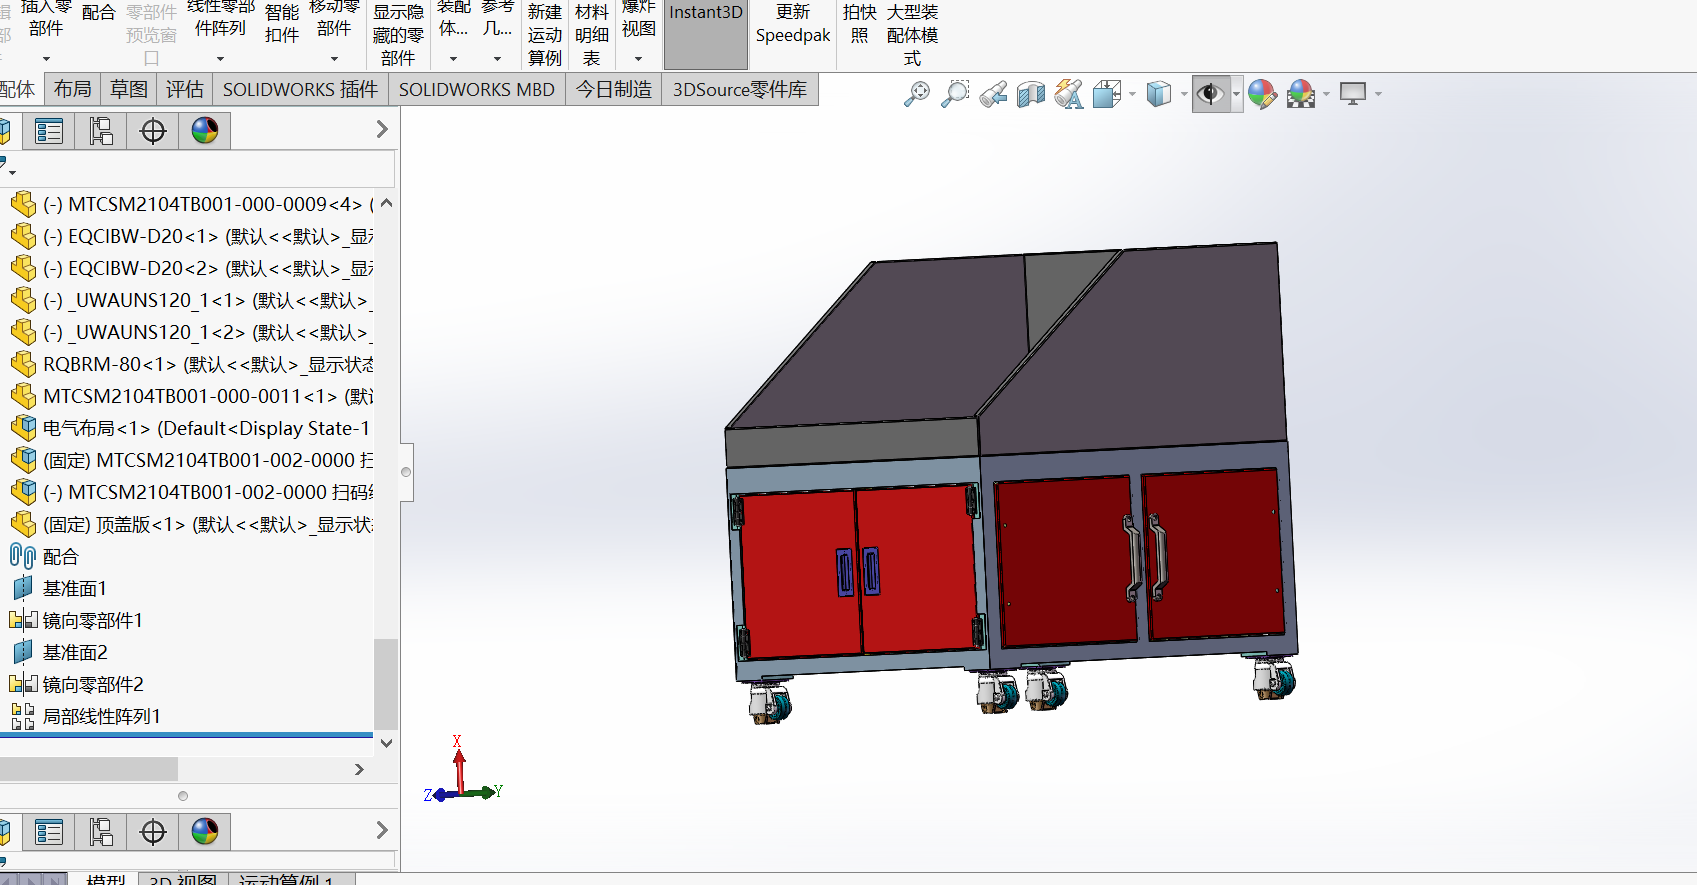Click the Display Style cube icon
The image size is (1697, 885).
click(x=1159, y=94)
